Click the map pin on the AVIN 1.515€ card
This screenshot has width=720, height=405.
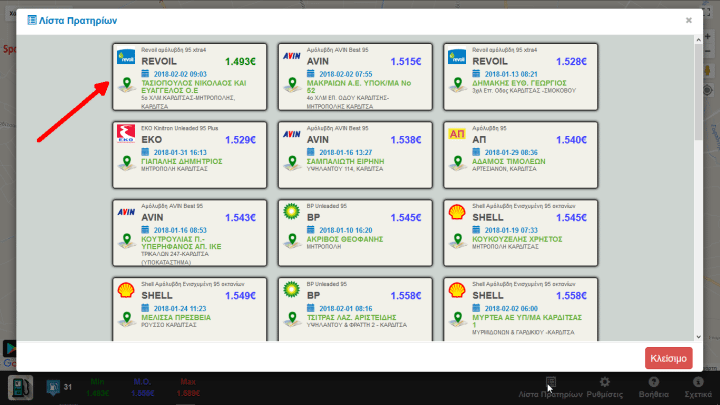click(292, 85)
